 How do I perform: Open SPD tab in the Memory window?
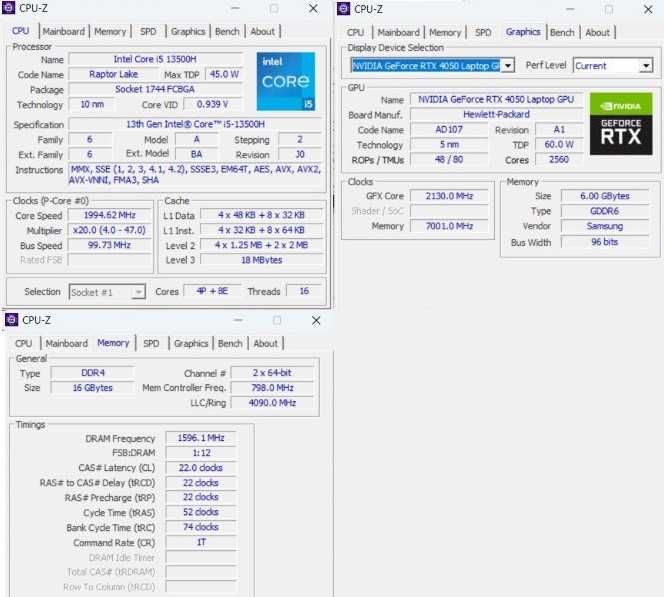pos(151,343)
